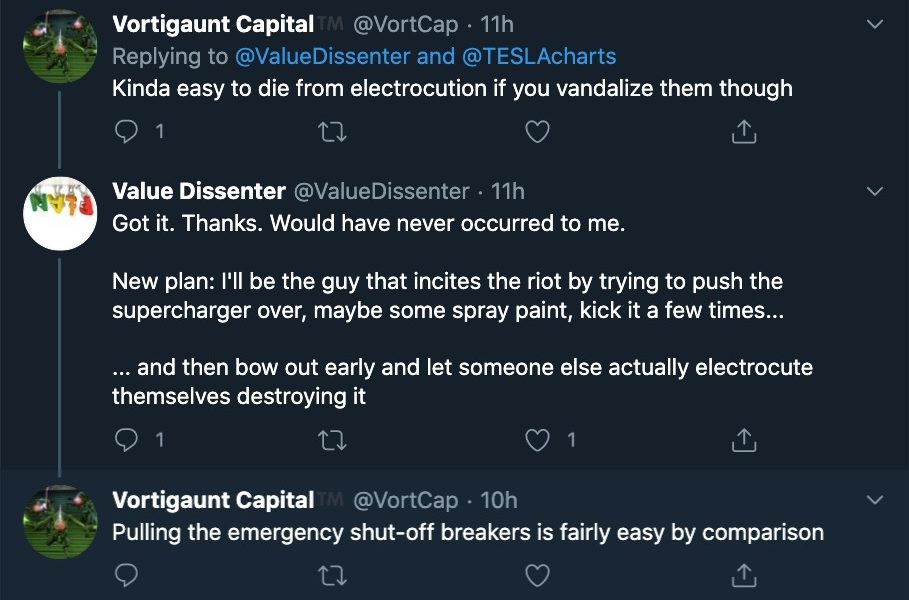Open Vortigaunt Capital's avatar on first tweet
This screenshot has width=909, height=600.
(x=60, y=46)
